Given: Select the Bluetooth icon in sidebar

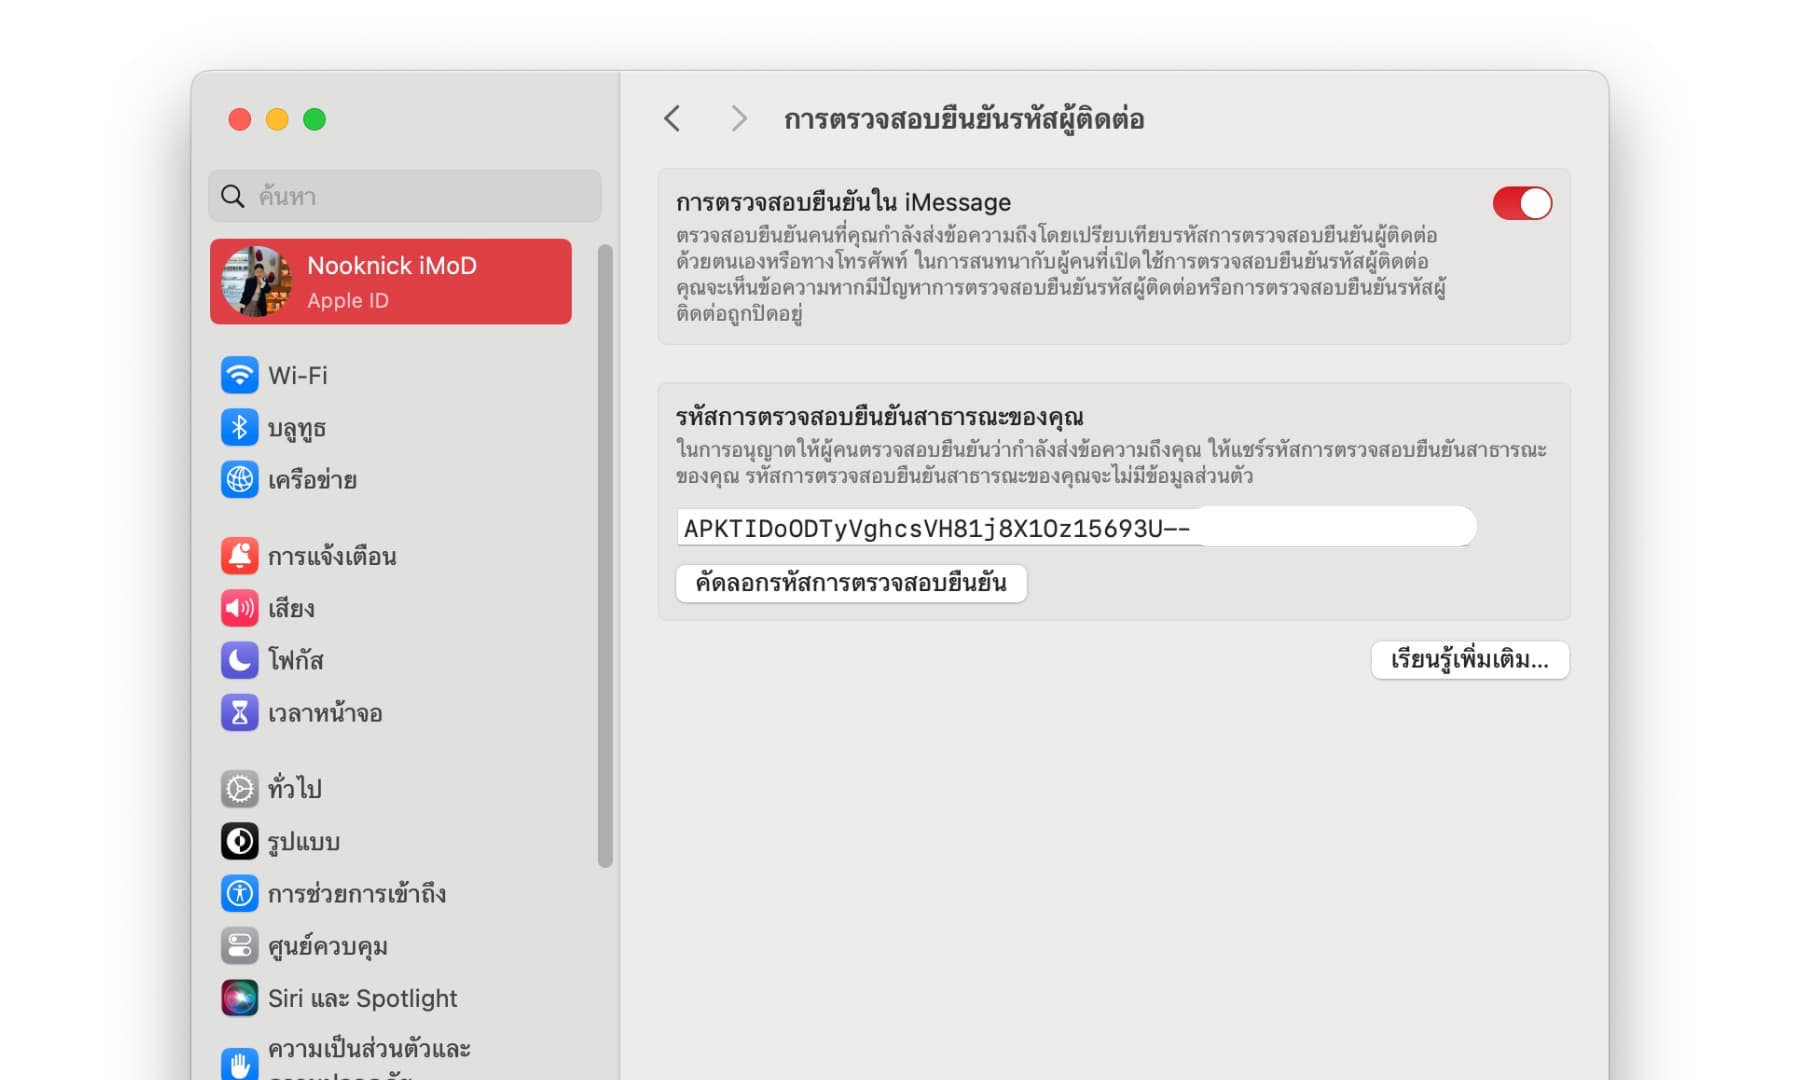Looking at the screenshot, I should point(239,428).
